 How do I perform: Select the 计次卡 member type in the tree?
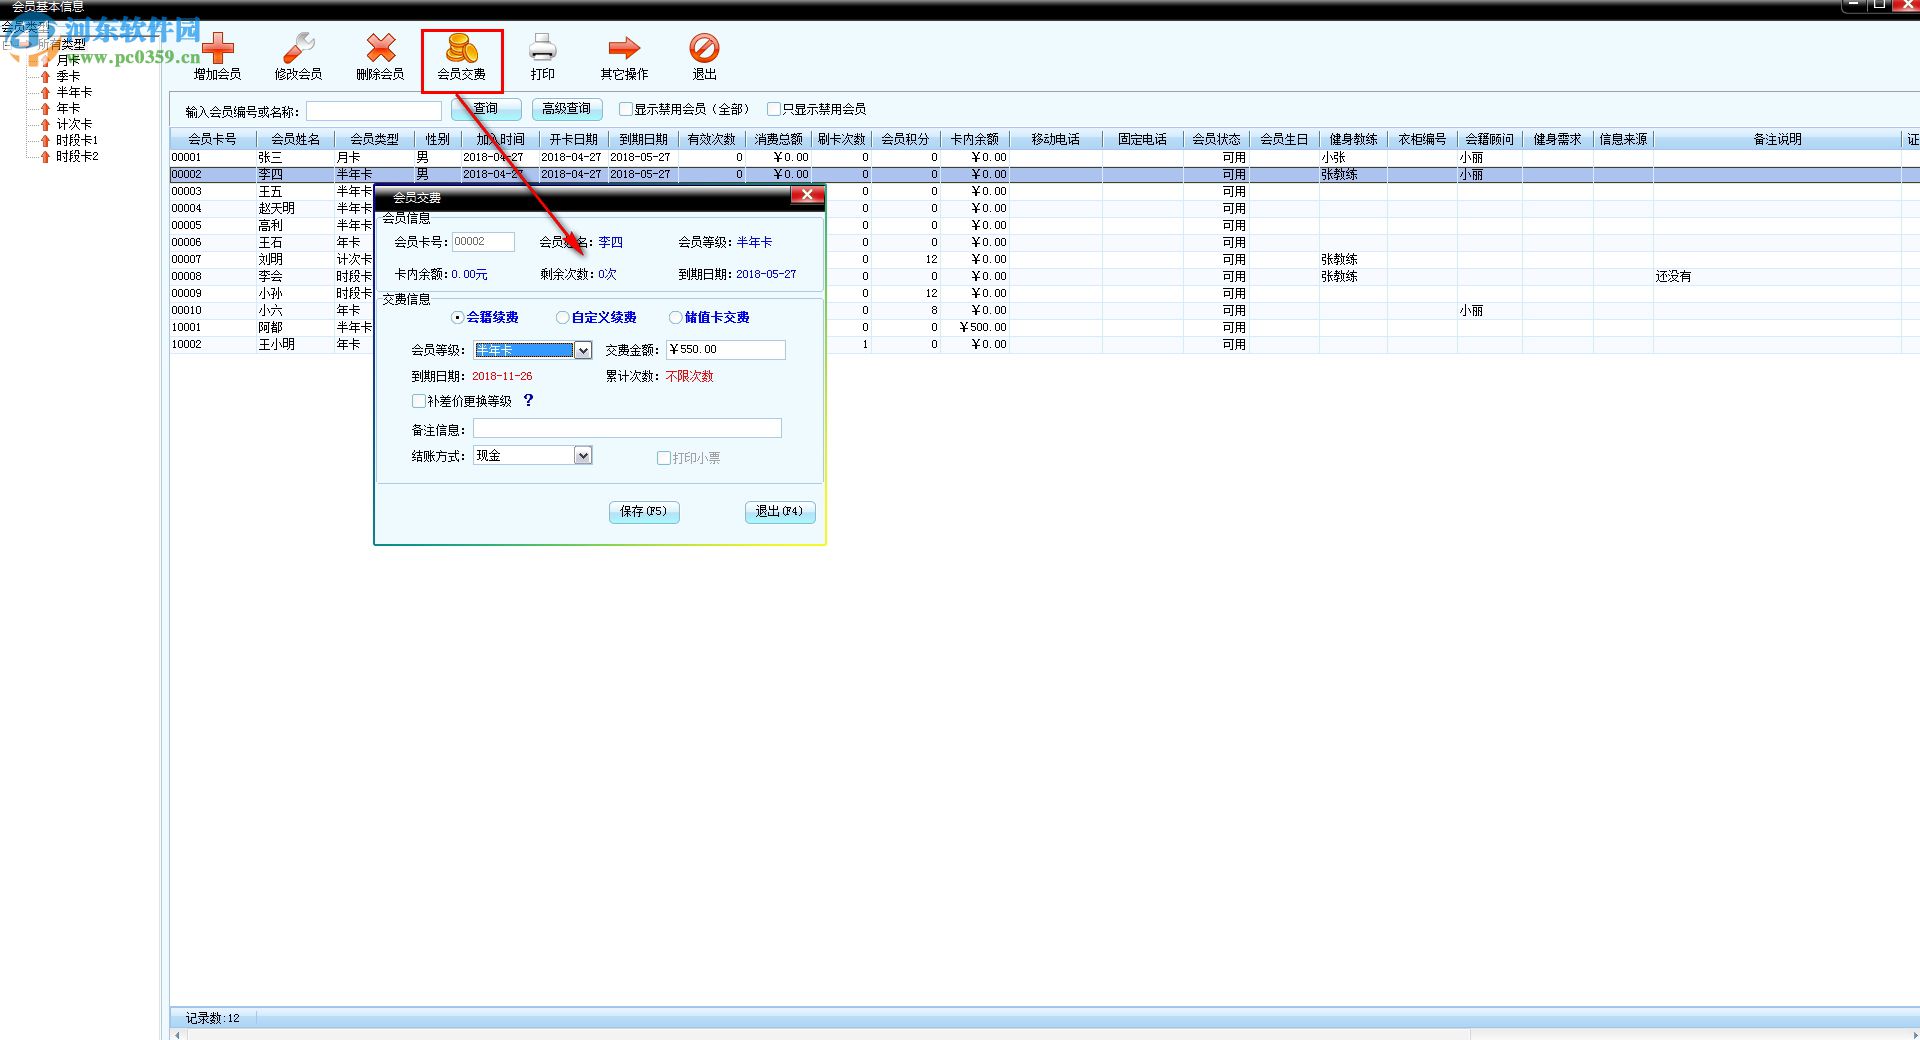click(x=74, y=124)
